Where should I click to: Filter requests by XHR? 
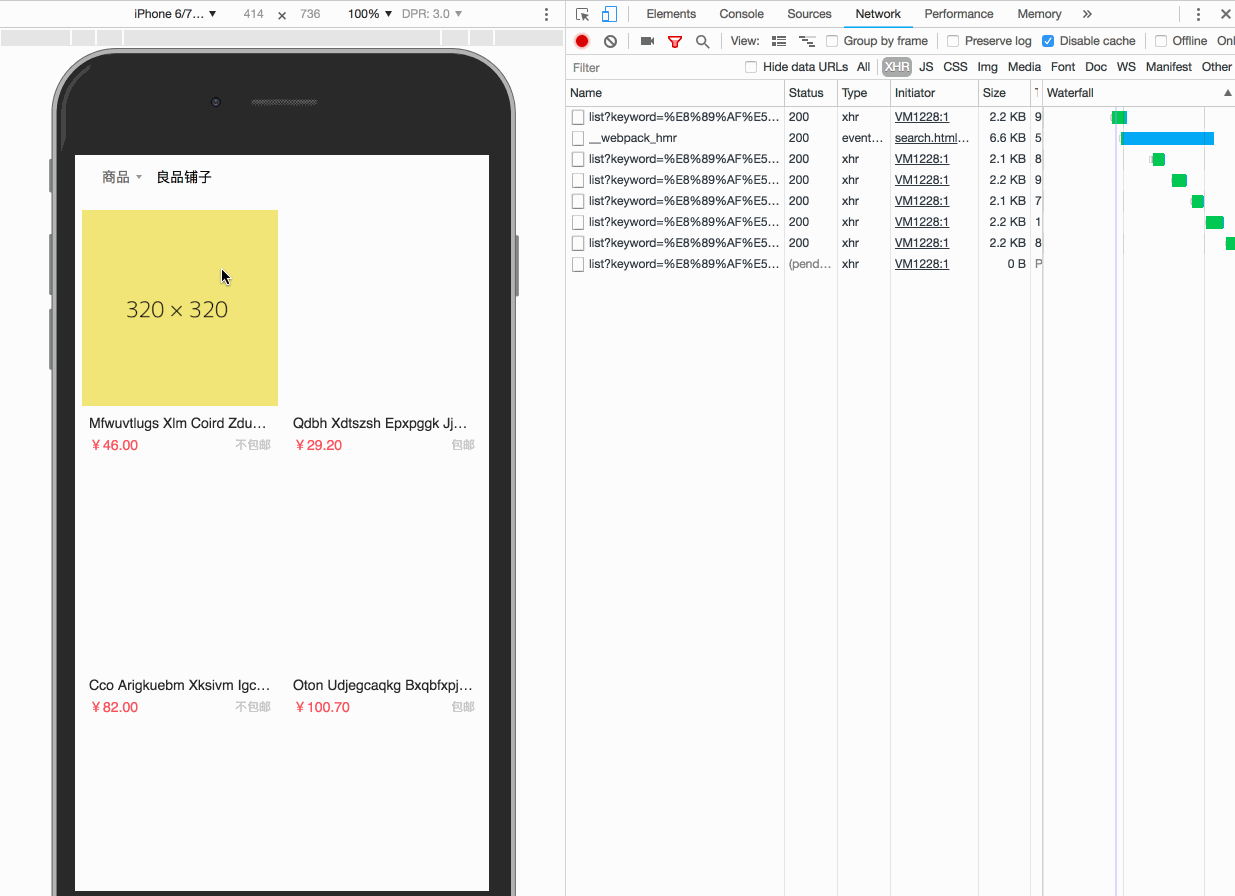(x=897, y=67)
